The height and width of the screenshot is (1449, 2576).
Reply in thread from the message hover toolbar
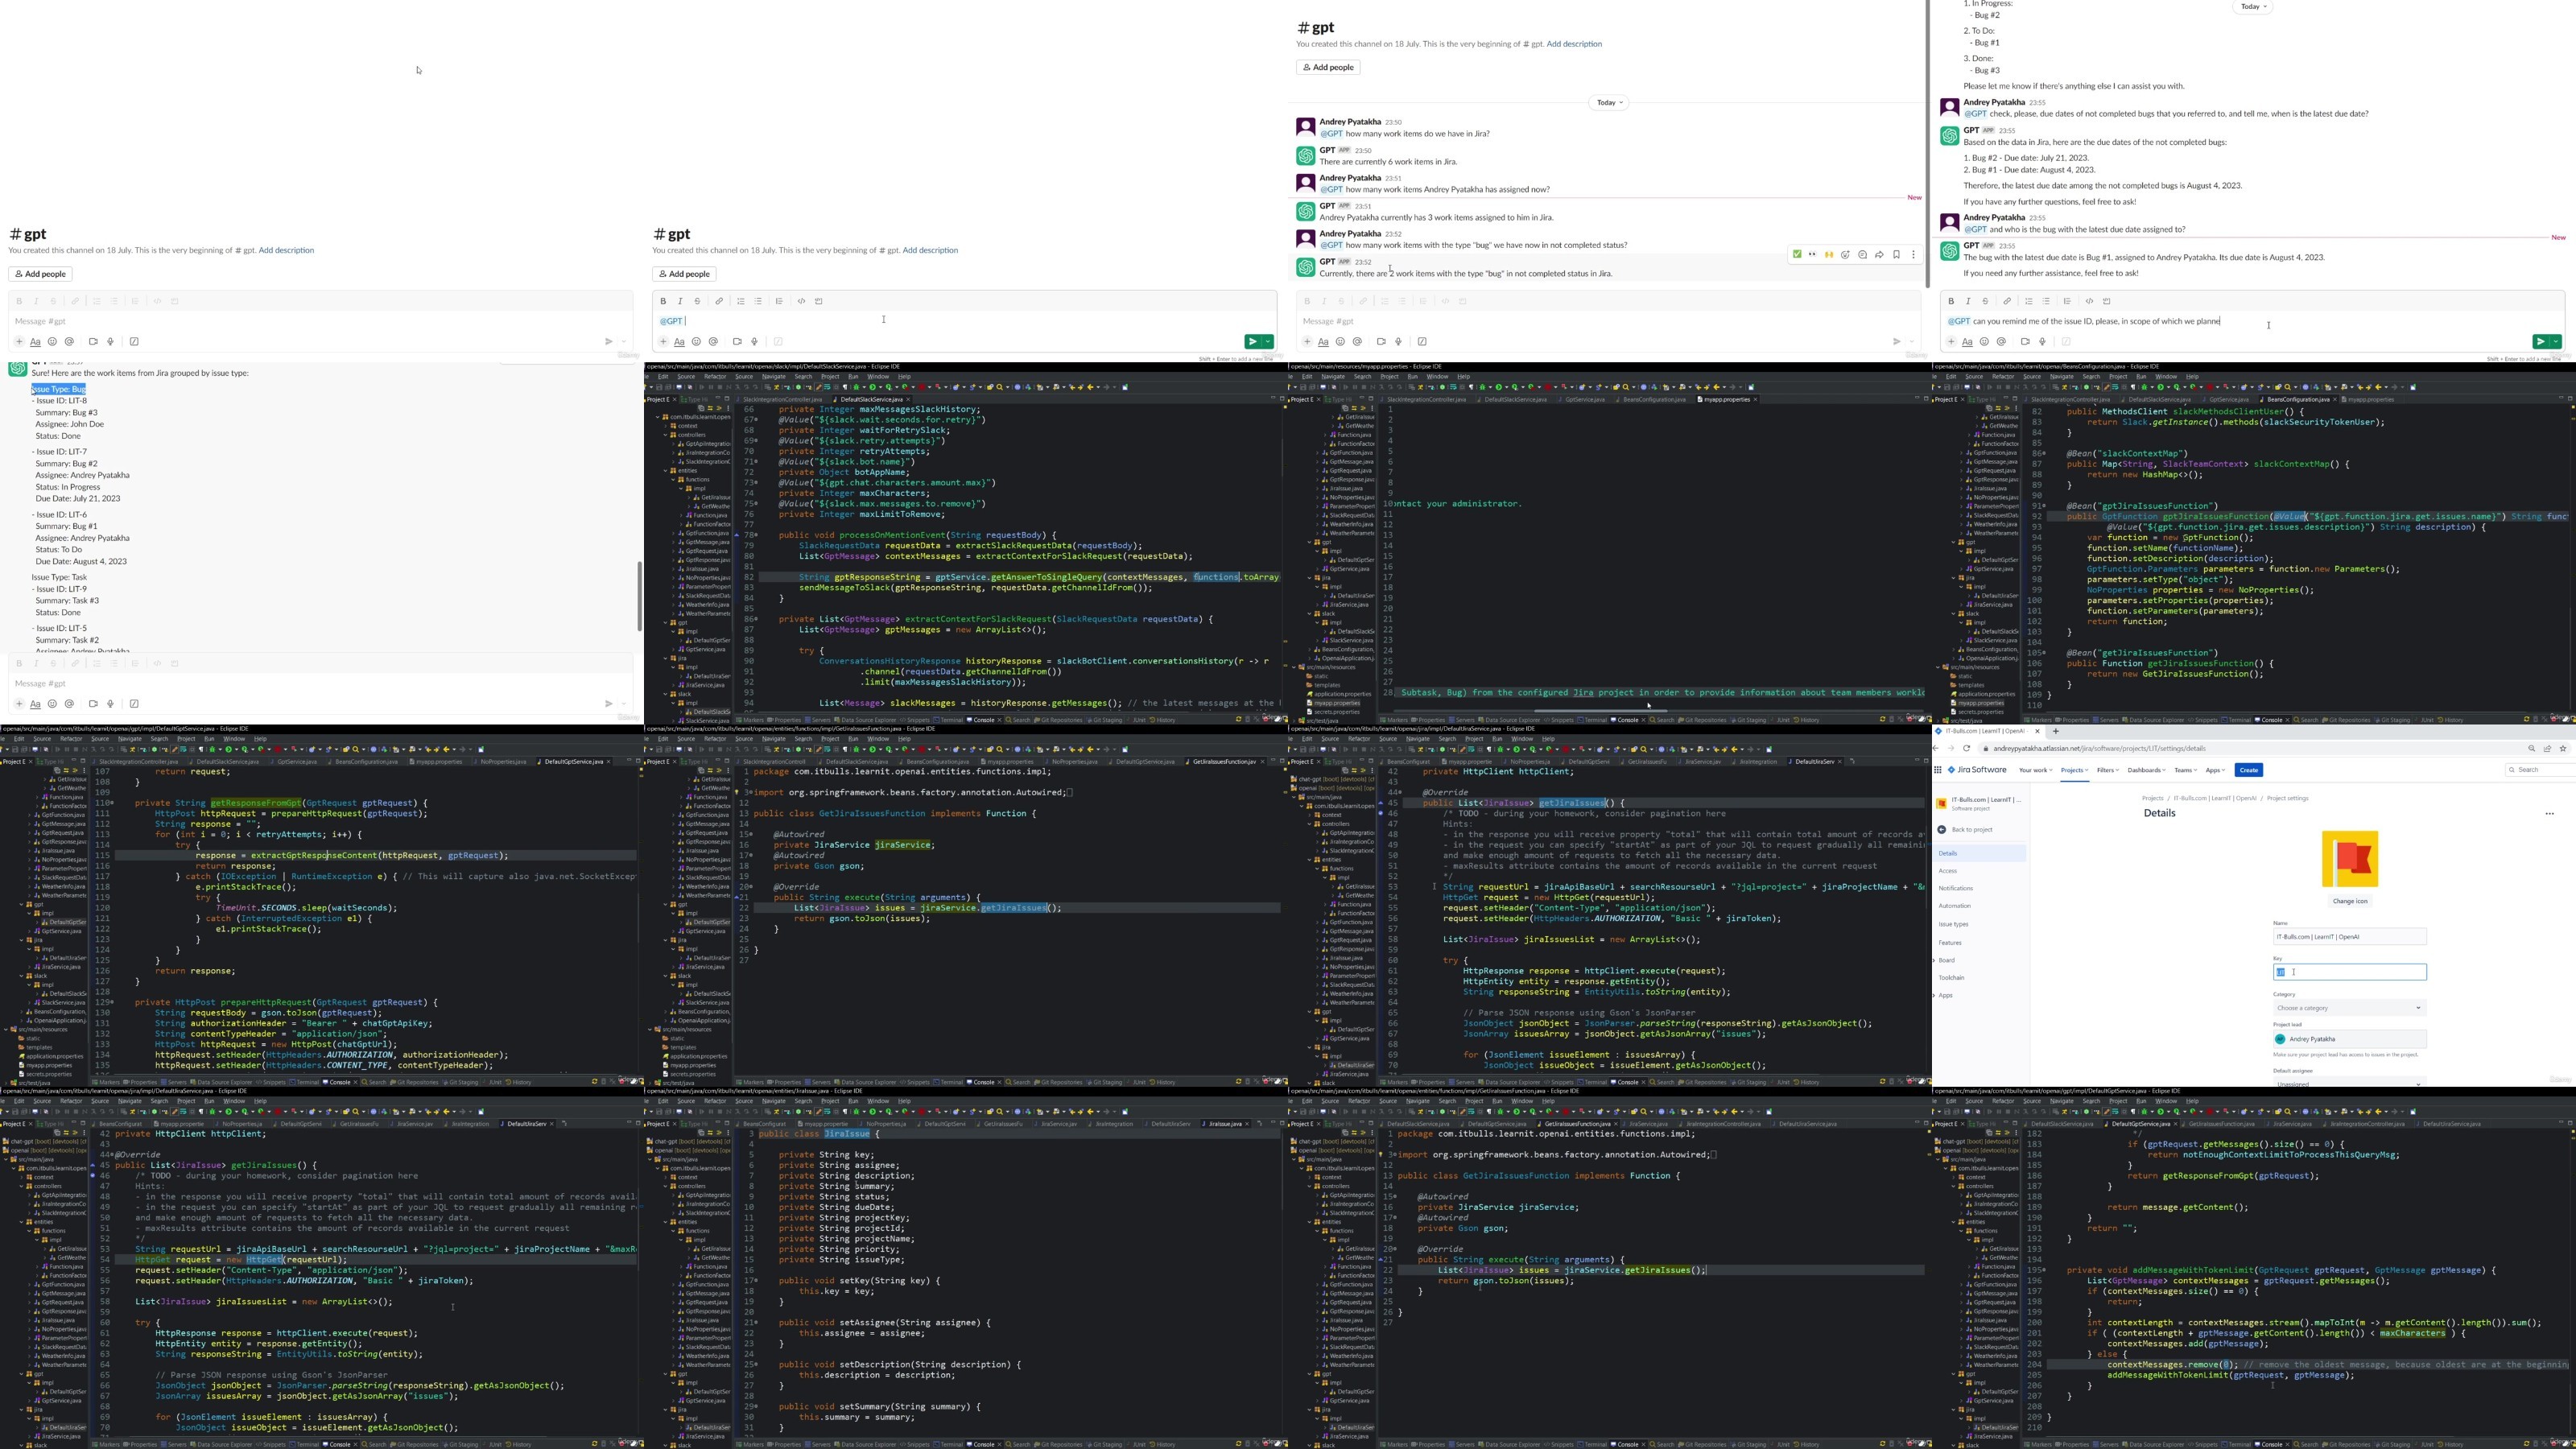pyautogui.click(x=1863, y=254)
